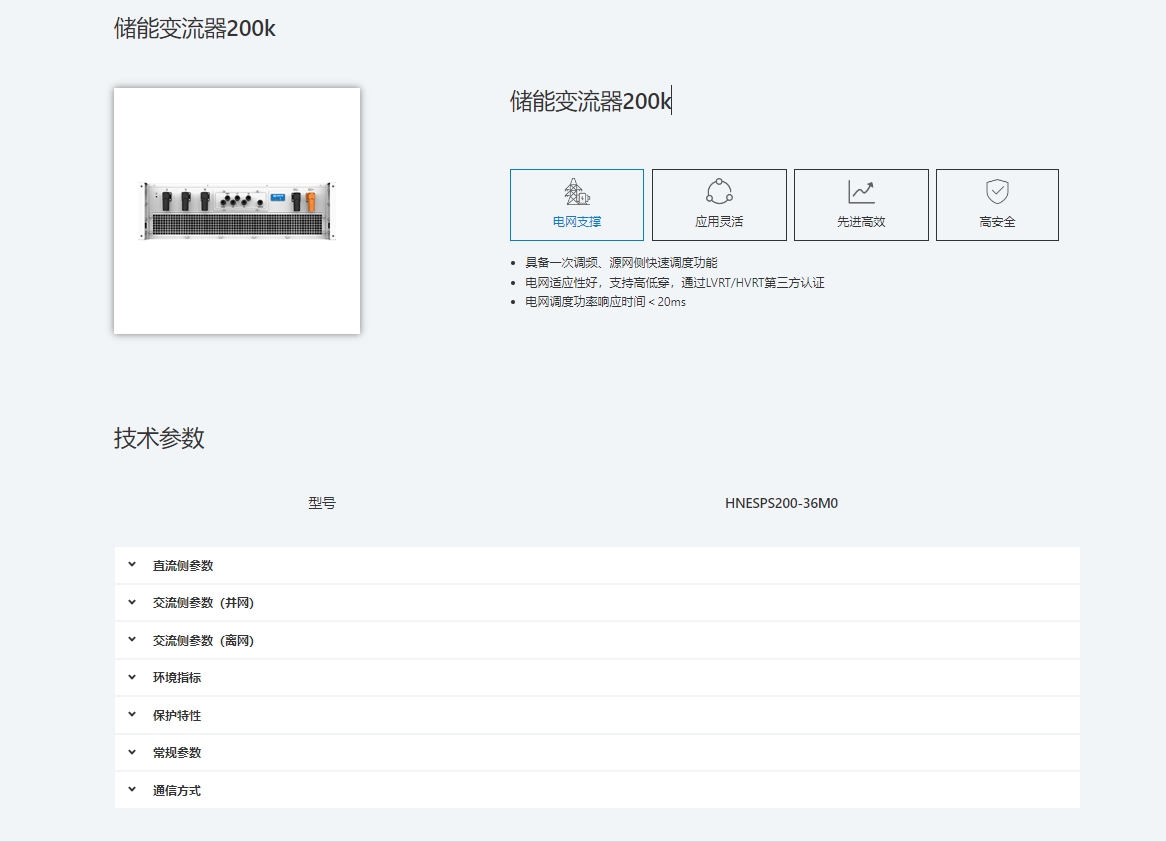Click the shield checkmark safety icon
The width and height of the screenshot is (1166, 842).
(997, 192)
